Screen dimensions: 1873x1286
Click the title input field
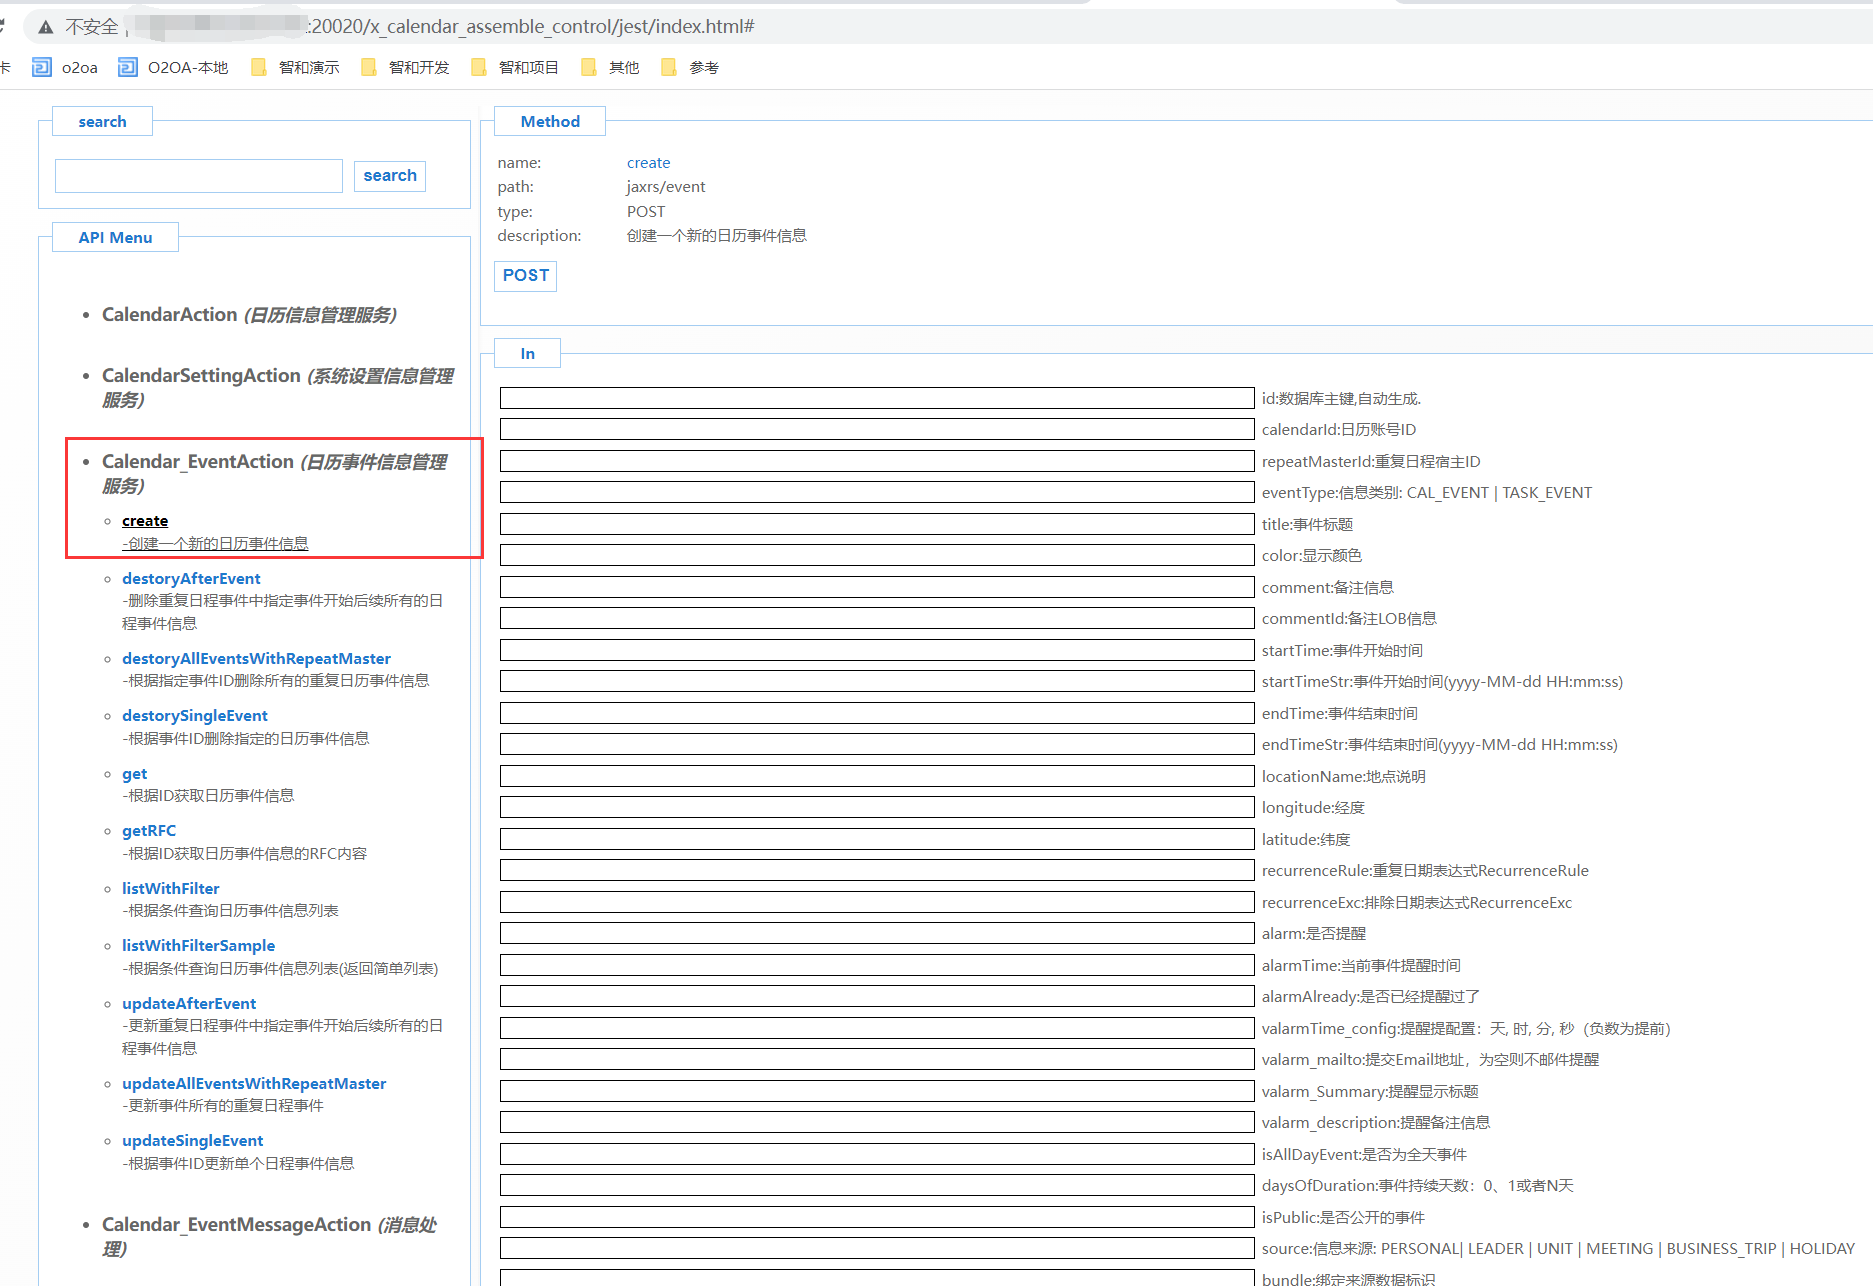click(x=876, y=524)
